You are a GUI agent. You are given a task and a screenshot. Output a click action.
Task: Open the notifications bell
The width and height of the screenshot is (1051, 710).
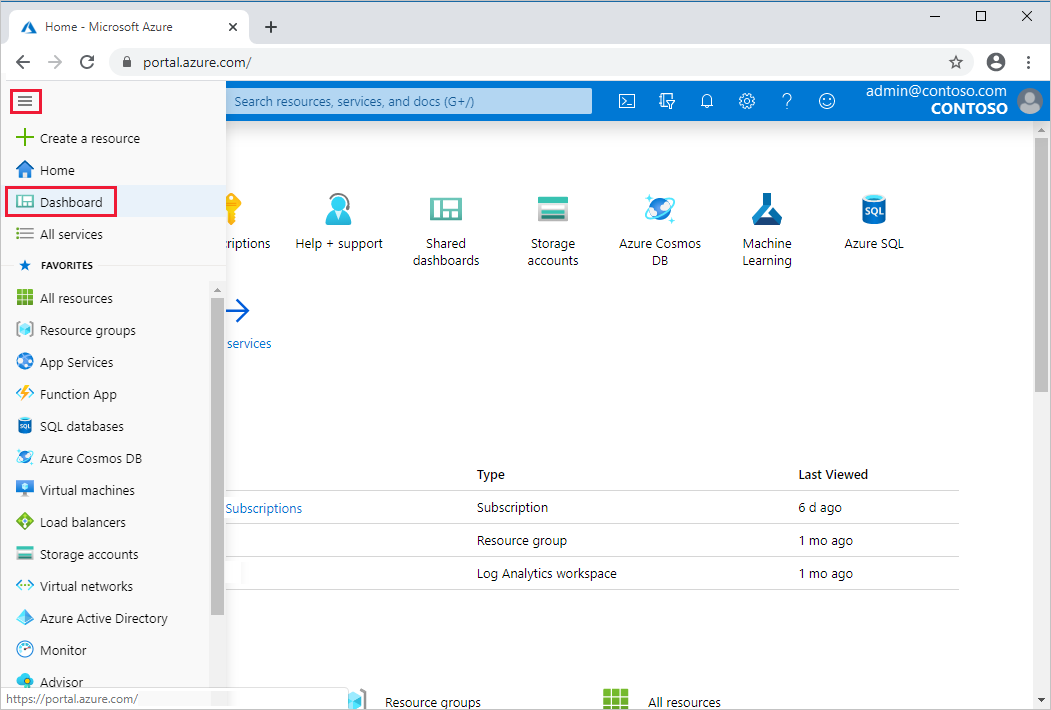pyautogui.click(x=707, y=100)
